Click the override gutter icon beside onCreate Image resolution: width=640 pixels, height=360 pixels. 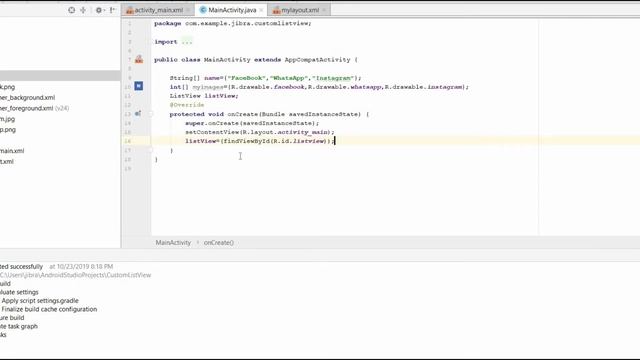tap(138, 113)
